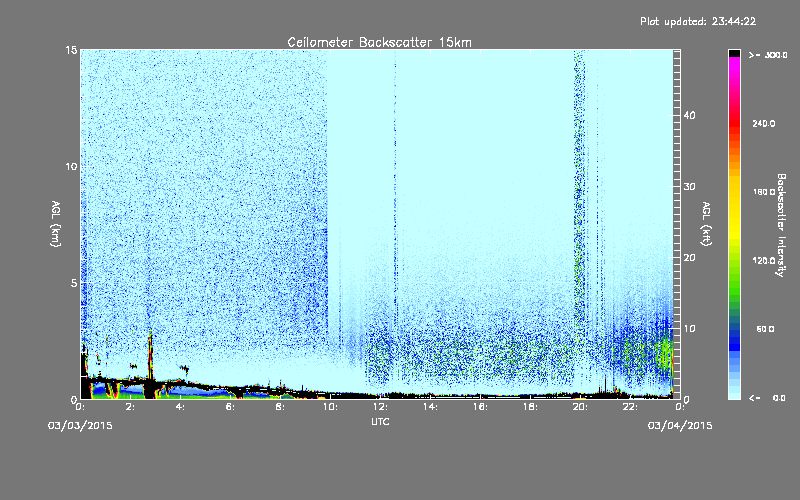Click the "12:" hour tick label

pyautogui.click(x=380, y=407)
